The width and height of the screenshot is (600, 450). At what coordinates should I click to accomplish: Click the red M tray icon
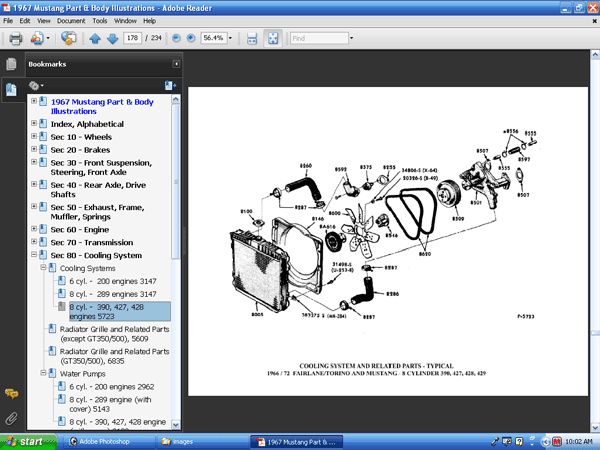point(556,442)
